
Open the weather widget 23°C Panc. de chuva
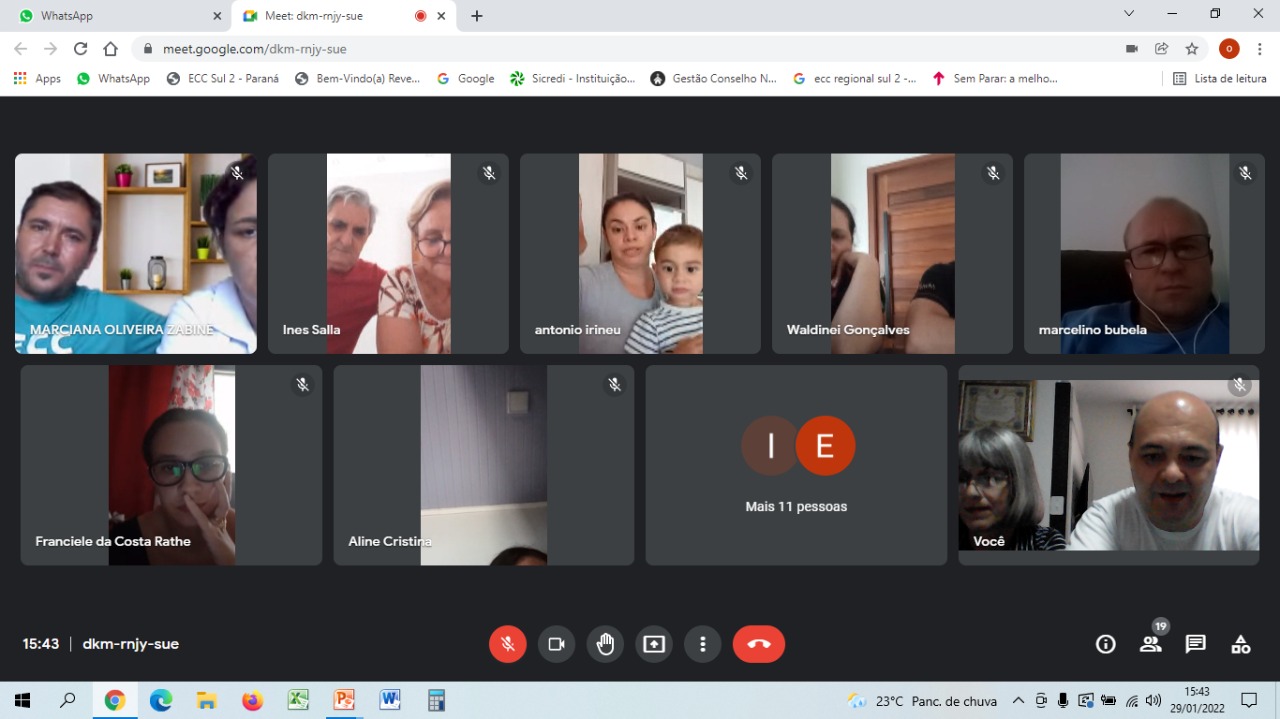pos(921,701)
